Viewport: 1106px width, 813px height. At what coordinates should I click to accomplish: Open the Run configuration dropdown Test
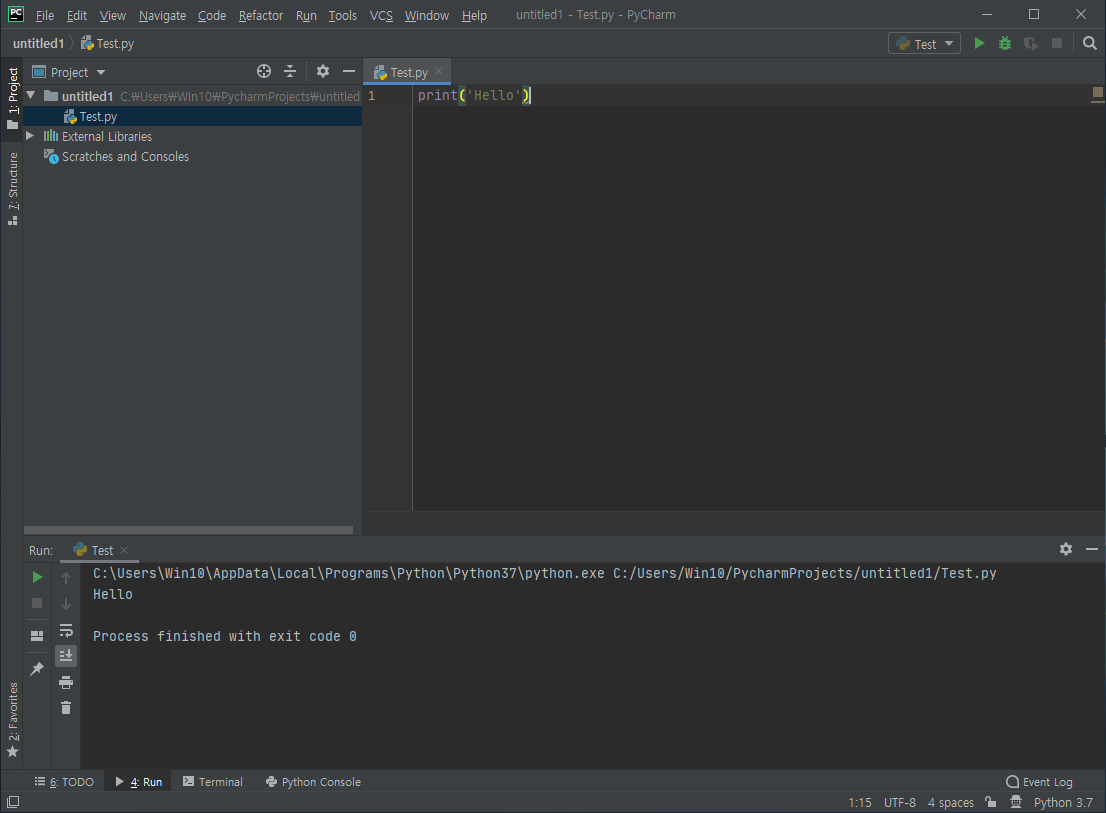point(924,44)
